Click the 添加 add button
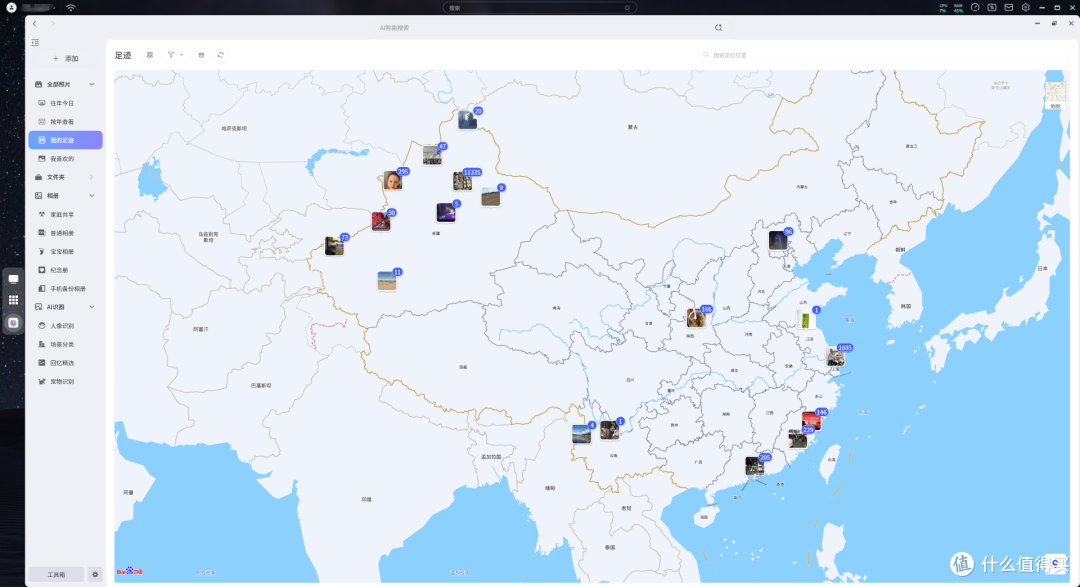 65,59
